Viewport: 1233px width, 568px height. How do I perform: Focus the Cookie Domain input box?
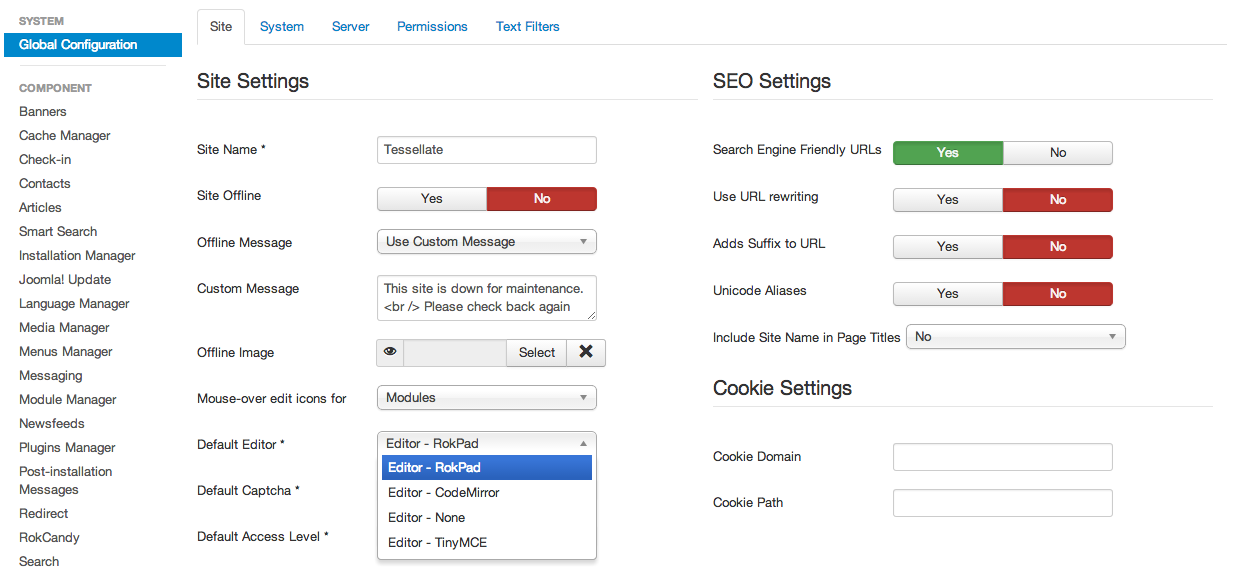[x=1002, y=457]
